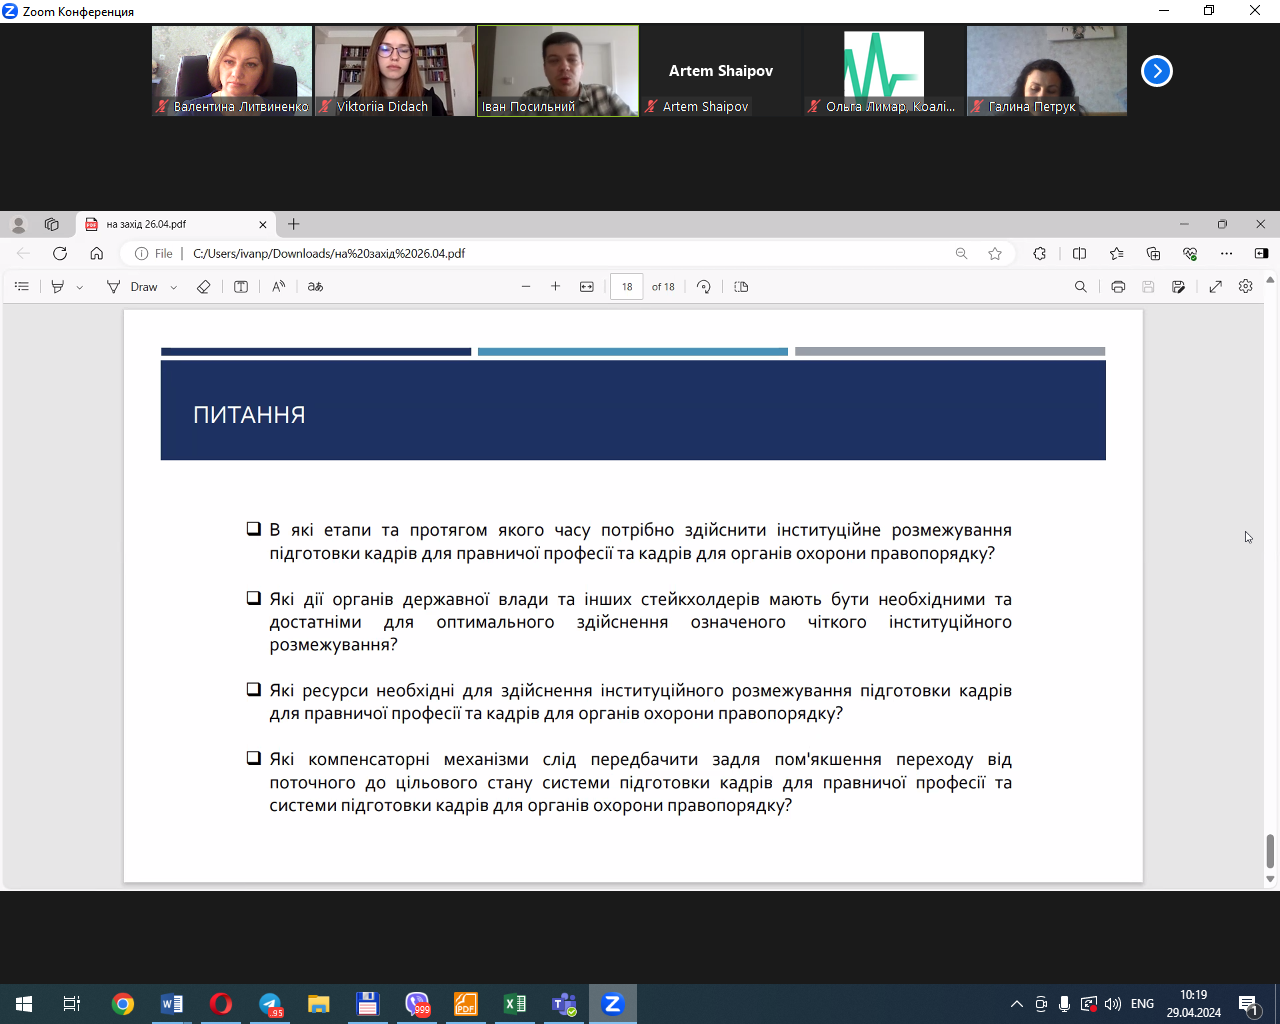Select the Erase tool in PDF toolbar

point(203,287)
